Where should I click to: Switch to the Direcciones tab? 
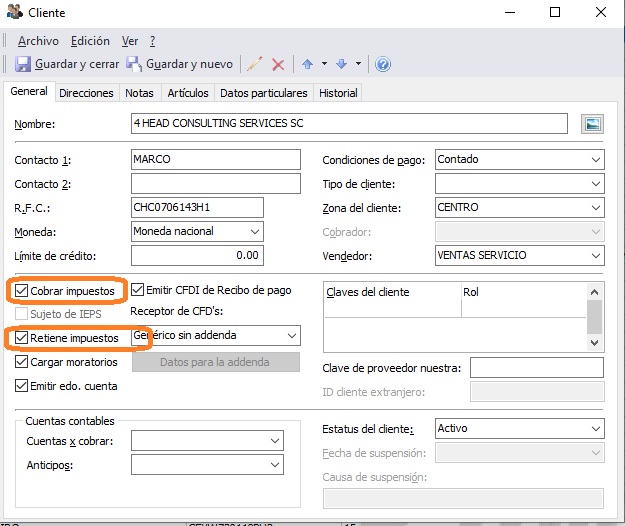tap(86, 93)
